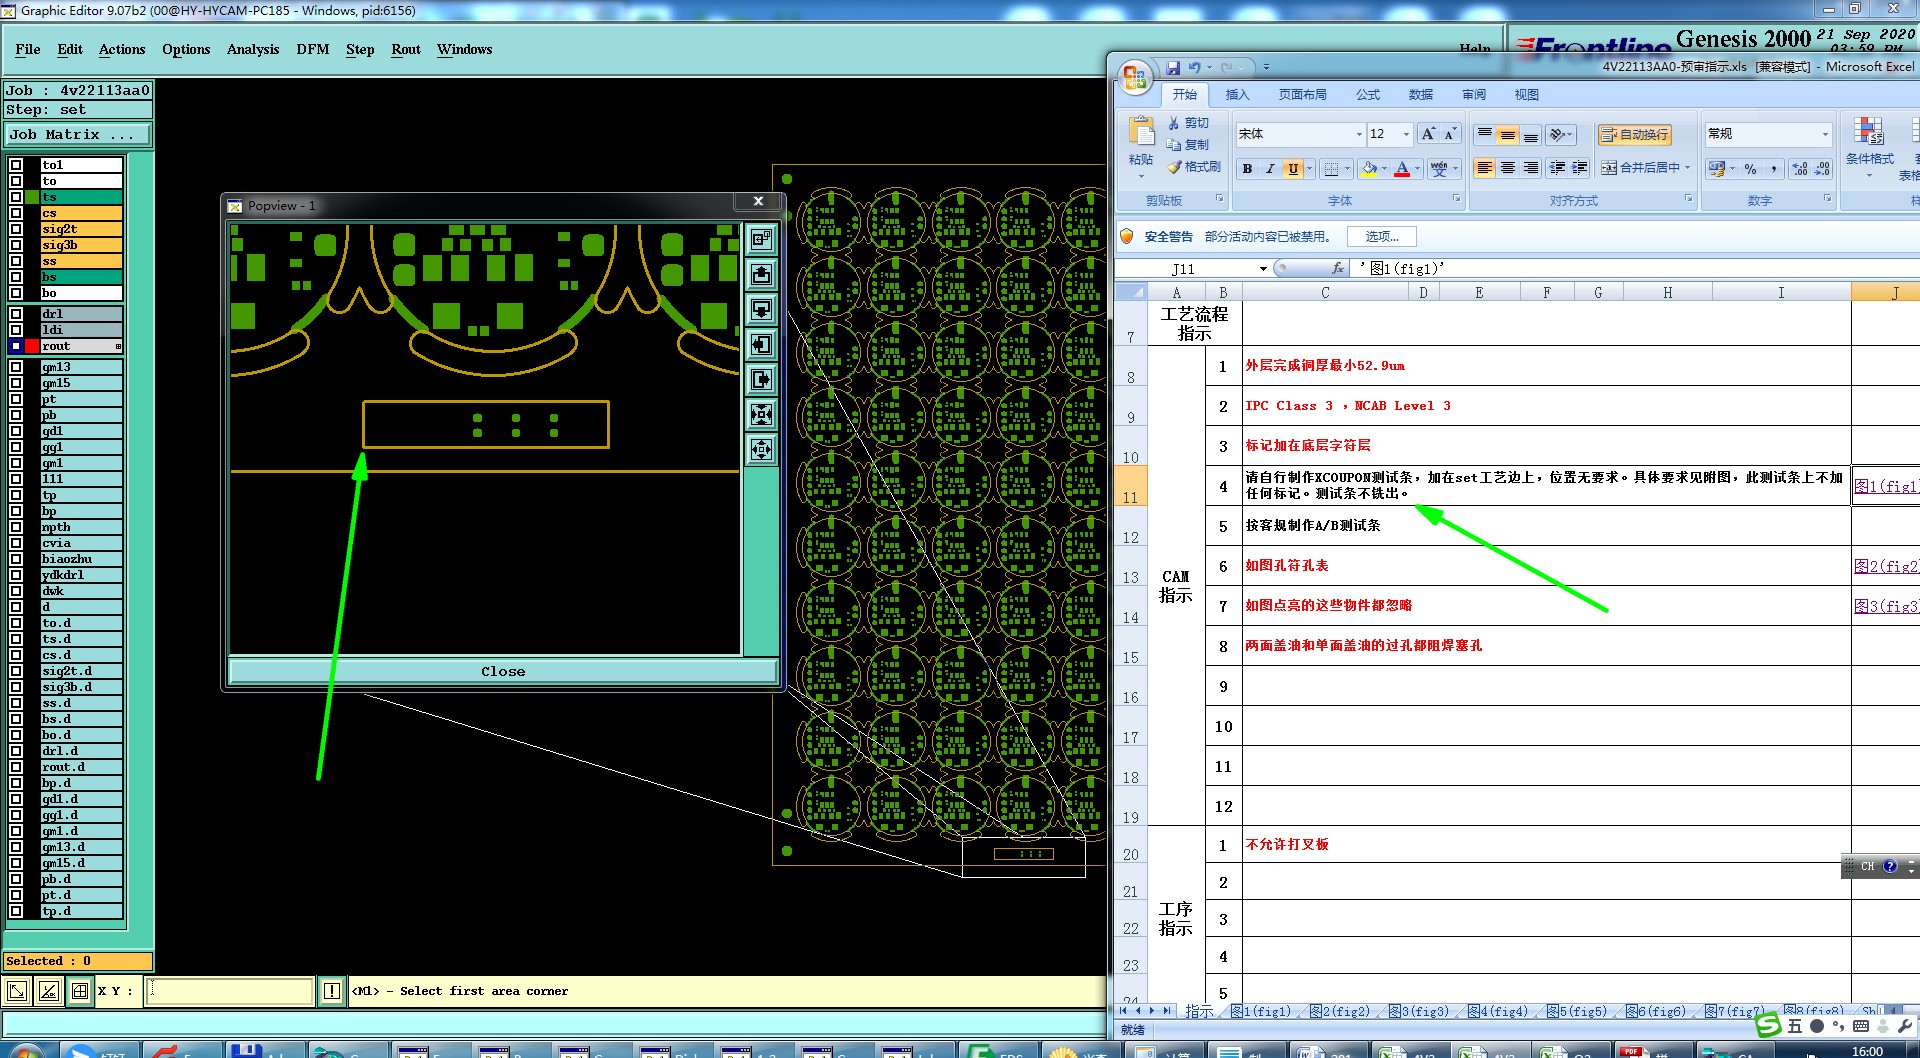Open the number format dropdown in Excel

coord(1825,134)
